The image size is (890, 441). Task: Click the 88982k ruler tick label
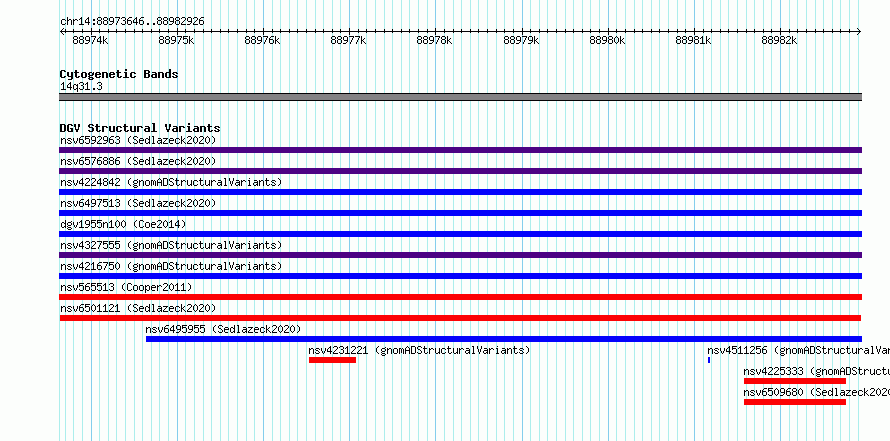779,41
